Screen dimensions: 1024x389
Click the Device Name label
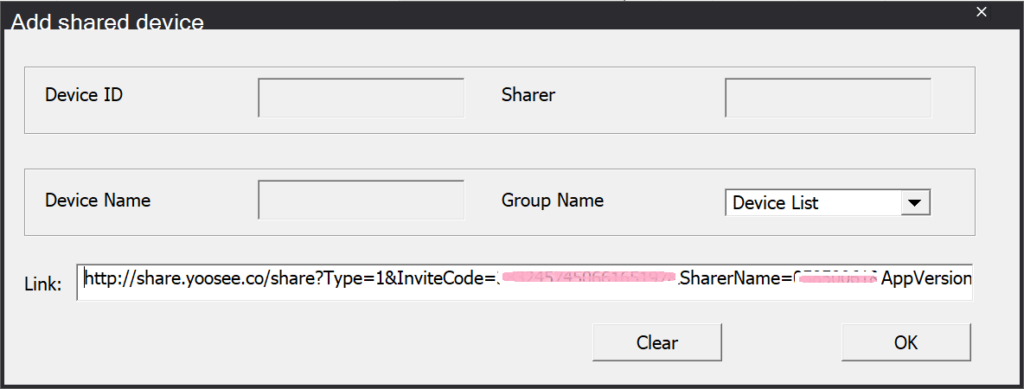pyautogui.click(x=98, y=200)
